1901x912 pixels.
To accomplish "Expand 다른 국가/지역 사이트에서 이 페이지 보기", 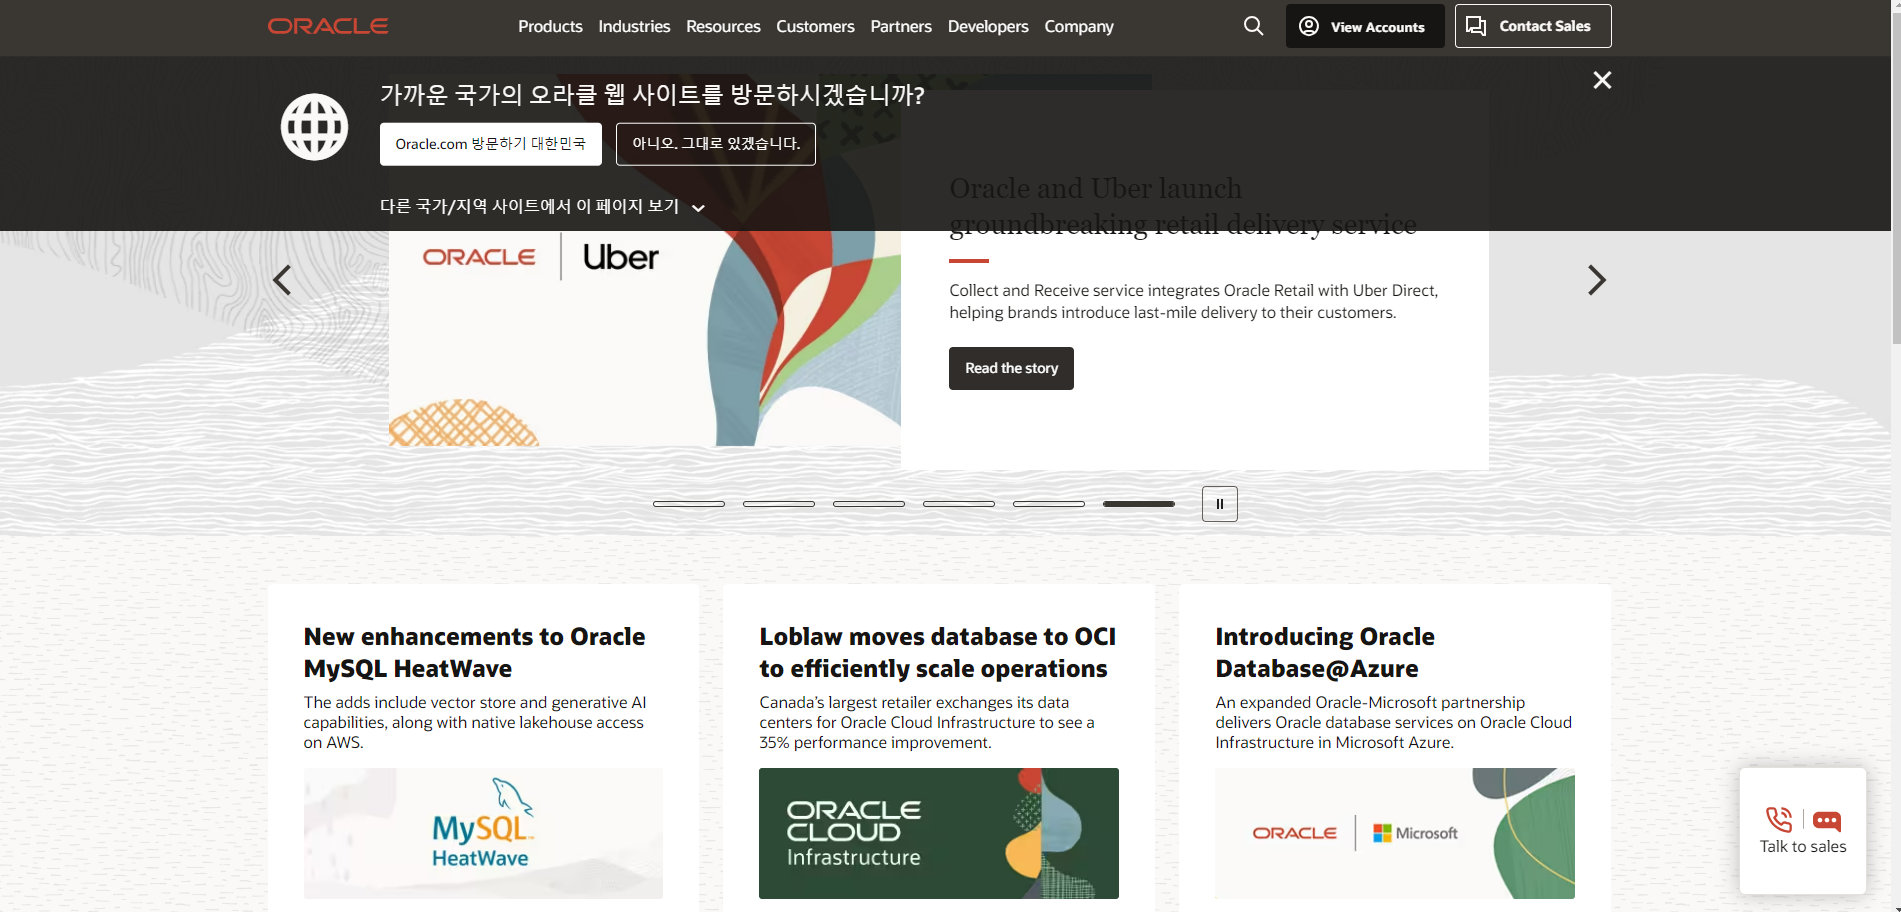I will (542, 206).
